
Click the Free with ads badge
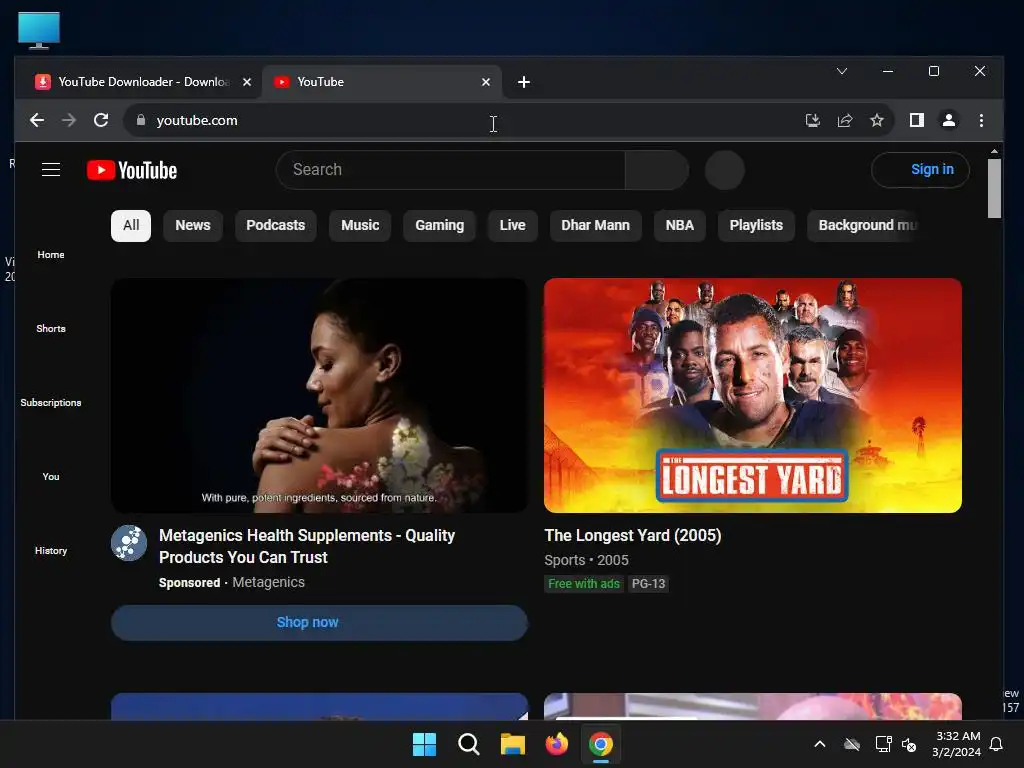584,584
